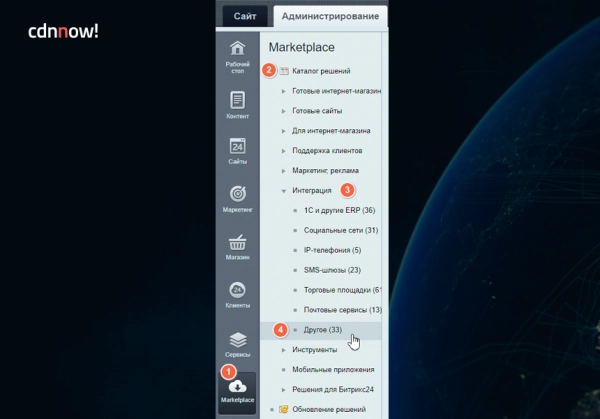The width and height of the screenshot is (600, 419).
Task: Expand the Для интернет-магазина arrow
Action: [x=284, y=131]
